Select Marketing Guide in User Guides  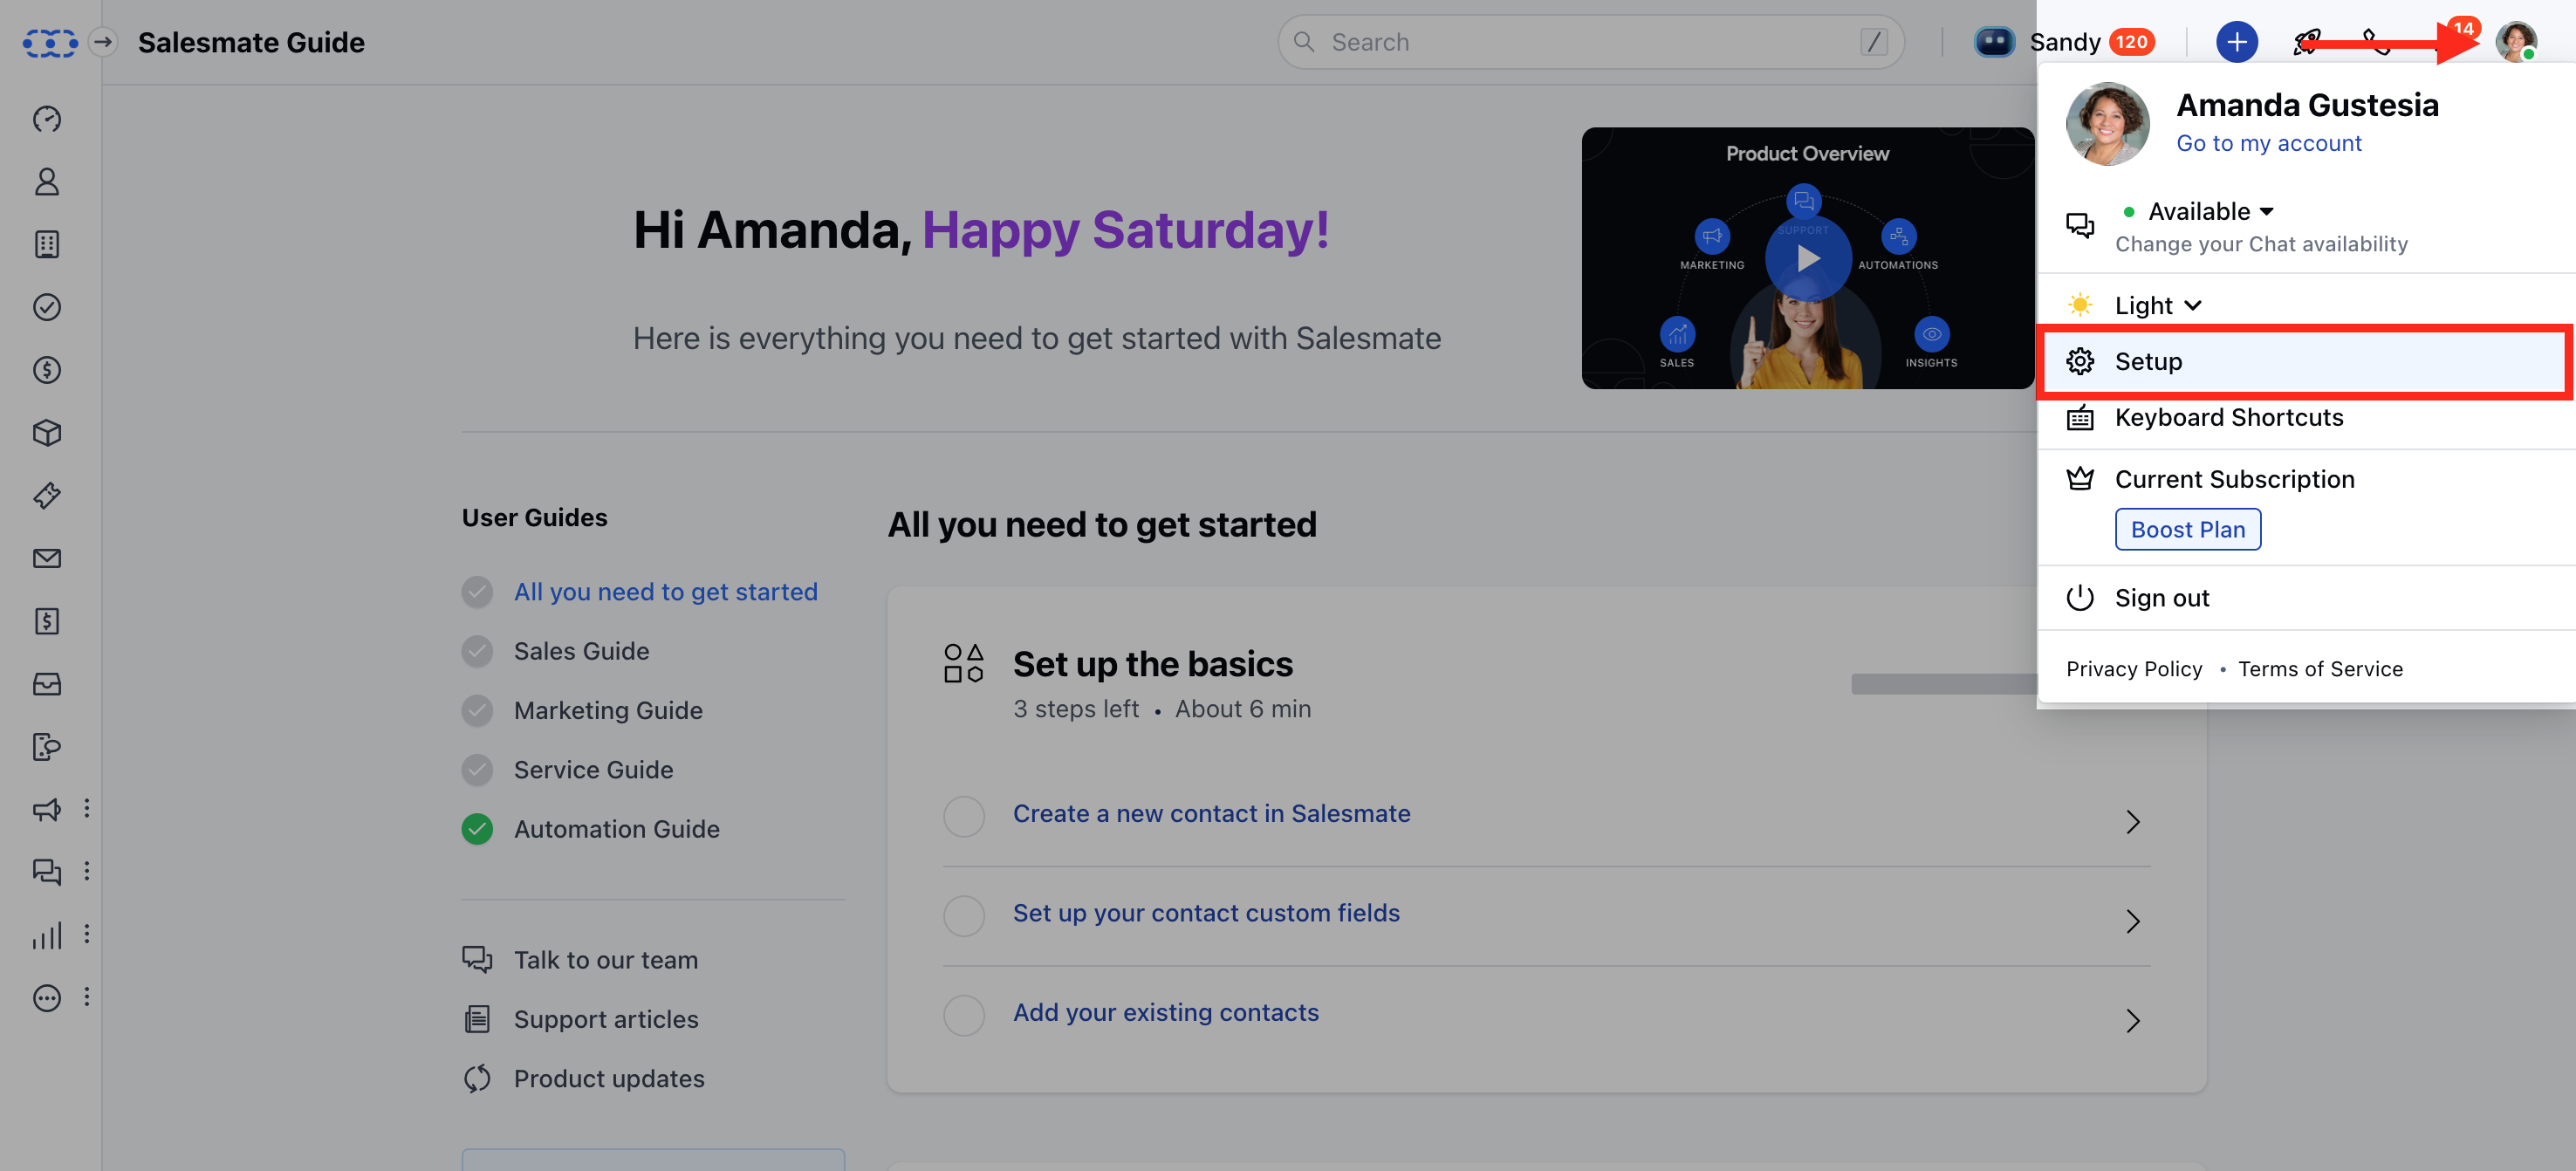point(608,710)
